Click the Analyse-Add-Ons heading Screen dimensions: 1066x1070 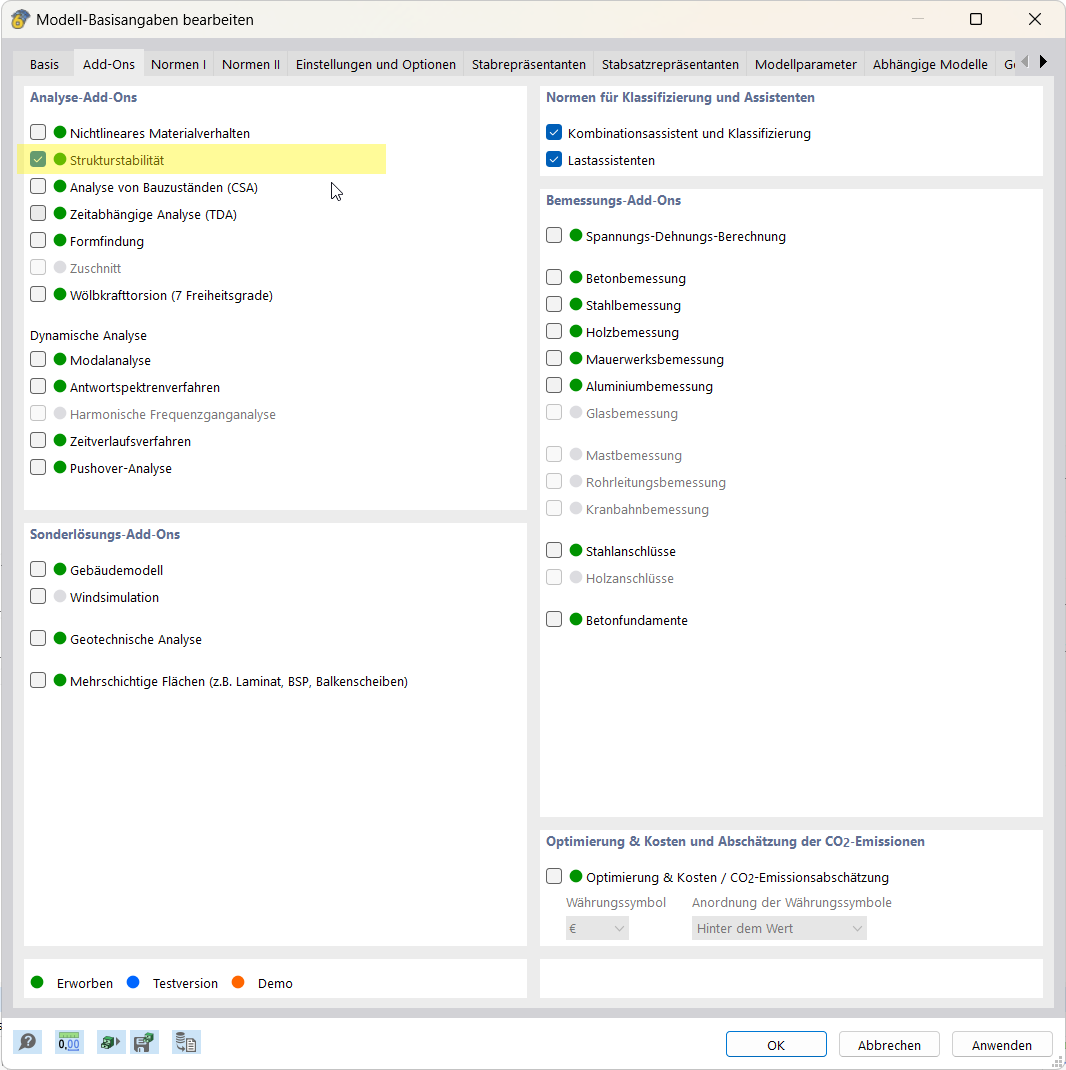pos(83,97)
